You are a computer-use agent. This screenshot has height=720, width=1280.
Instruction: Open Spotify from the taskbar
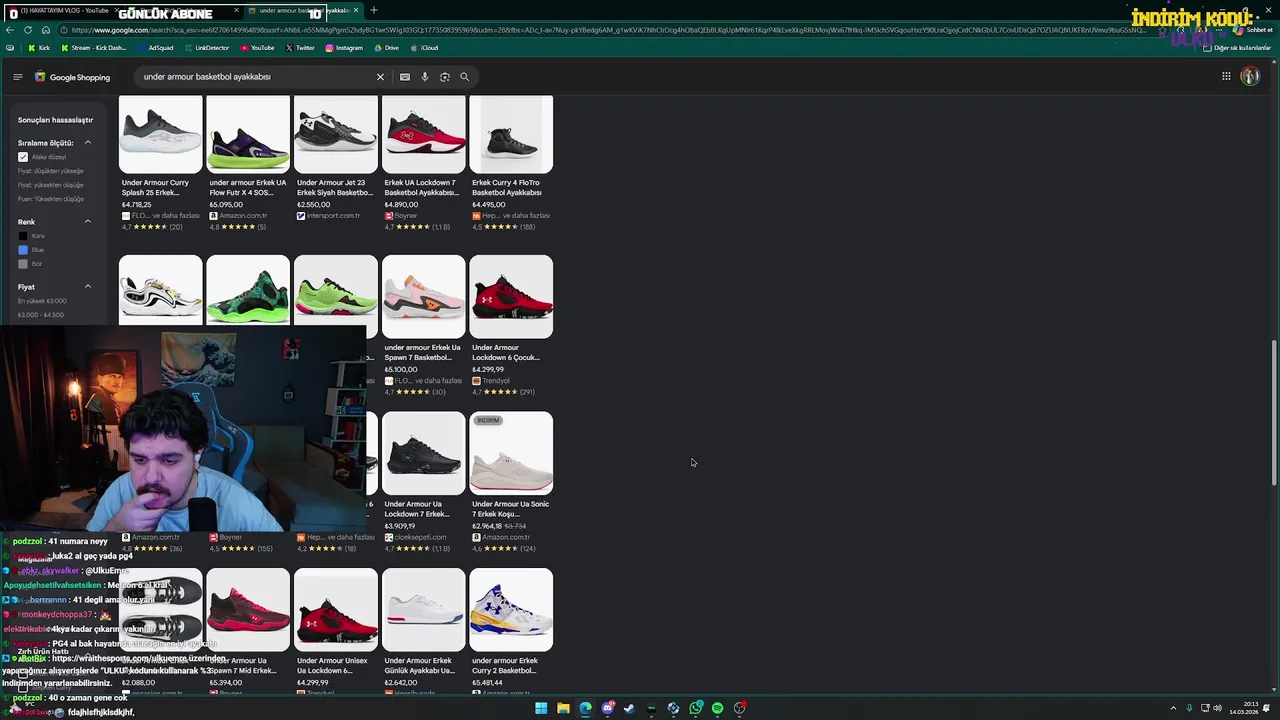point(717,708)
